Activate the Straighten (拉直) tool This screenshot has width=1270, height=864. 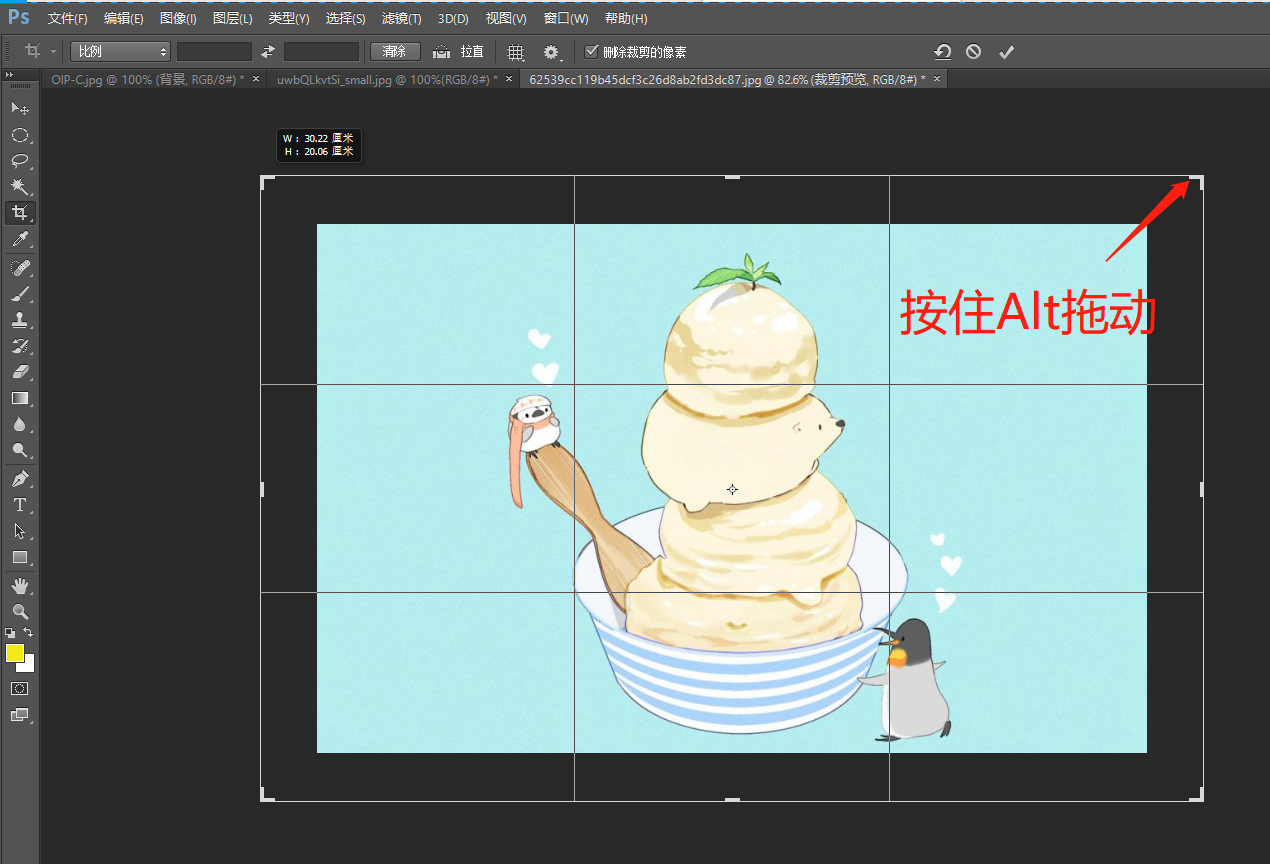pyautogui.click(x=458, y=52)
